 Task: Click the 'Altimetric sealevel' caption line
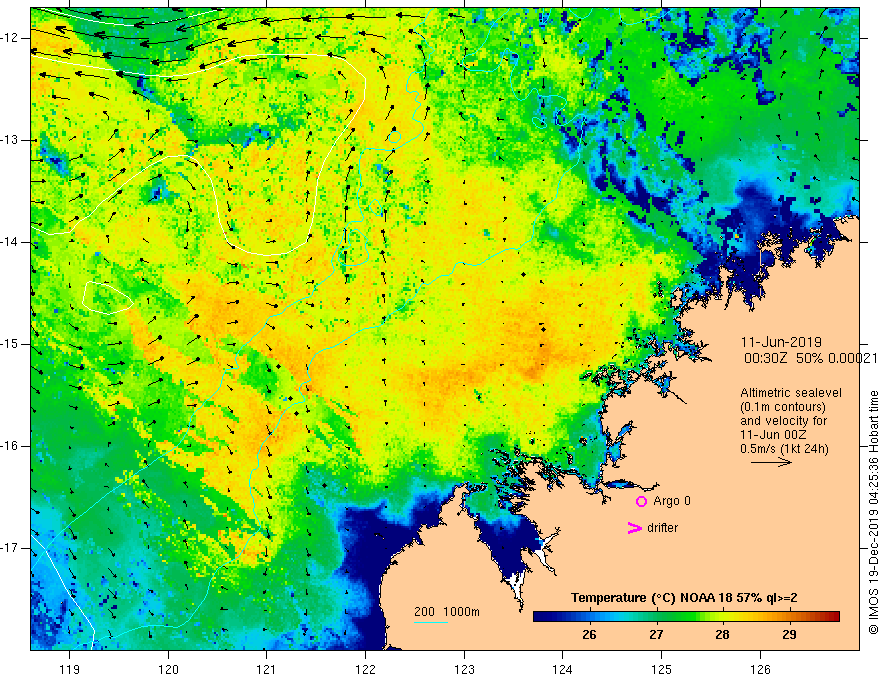[x=791, y=393]
